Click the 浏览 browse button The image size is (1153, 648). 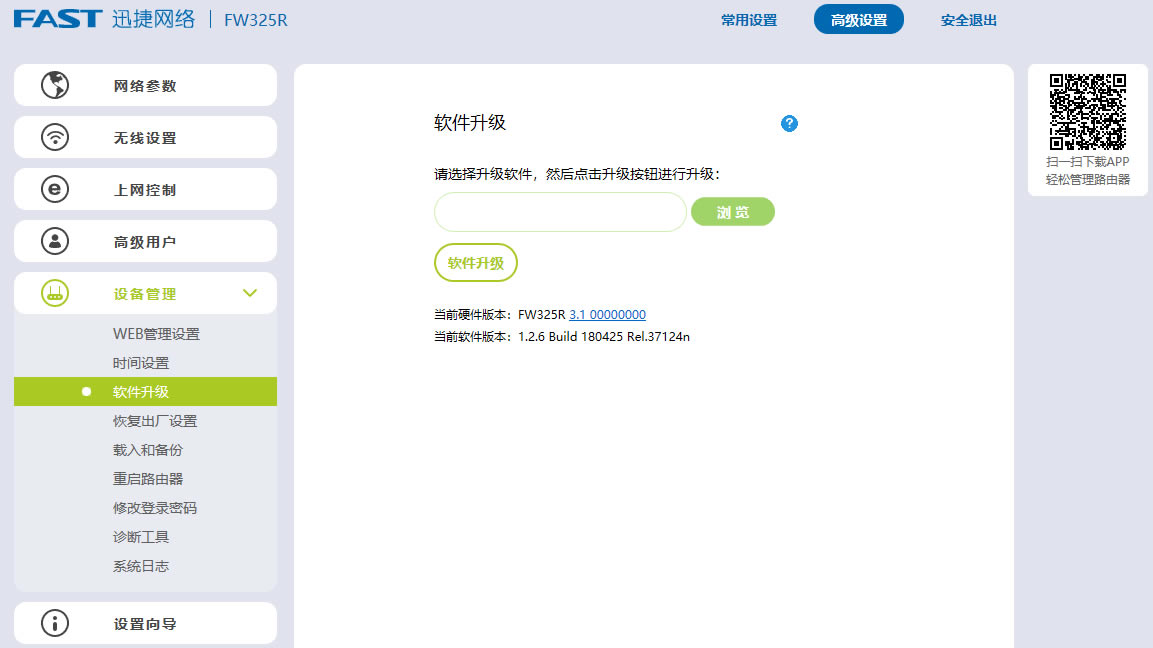pos(733,211)
